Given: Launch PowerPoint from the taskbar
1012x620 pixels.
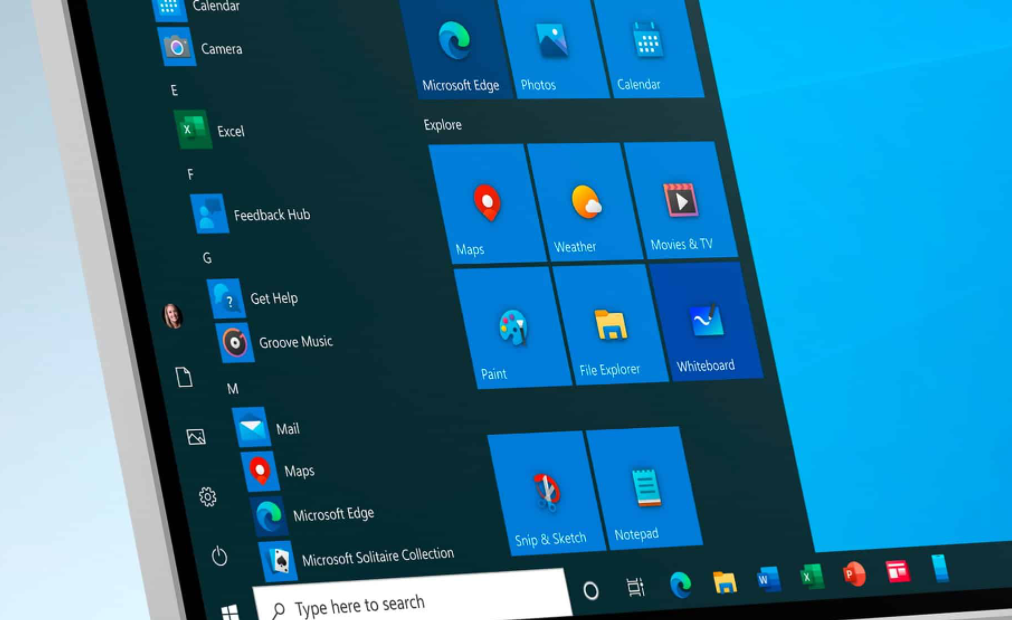Looking at the screenshot, I should point(854,574).
